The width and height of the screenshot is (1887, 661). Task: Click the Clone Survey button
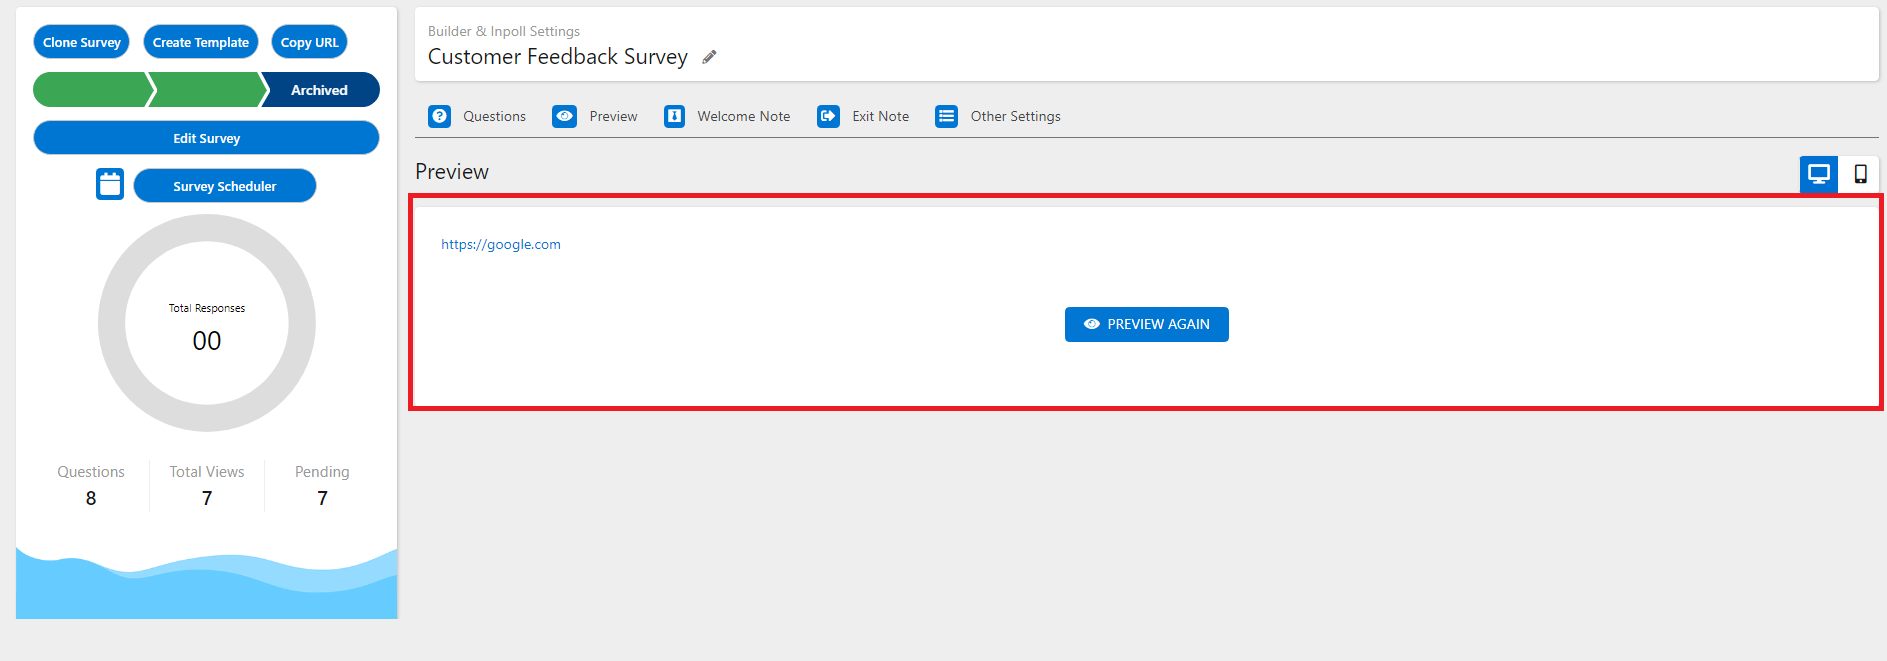point(82,42)
